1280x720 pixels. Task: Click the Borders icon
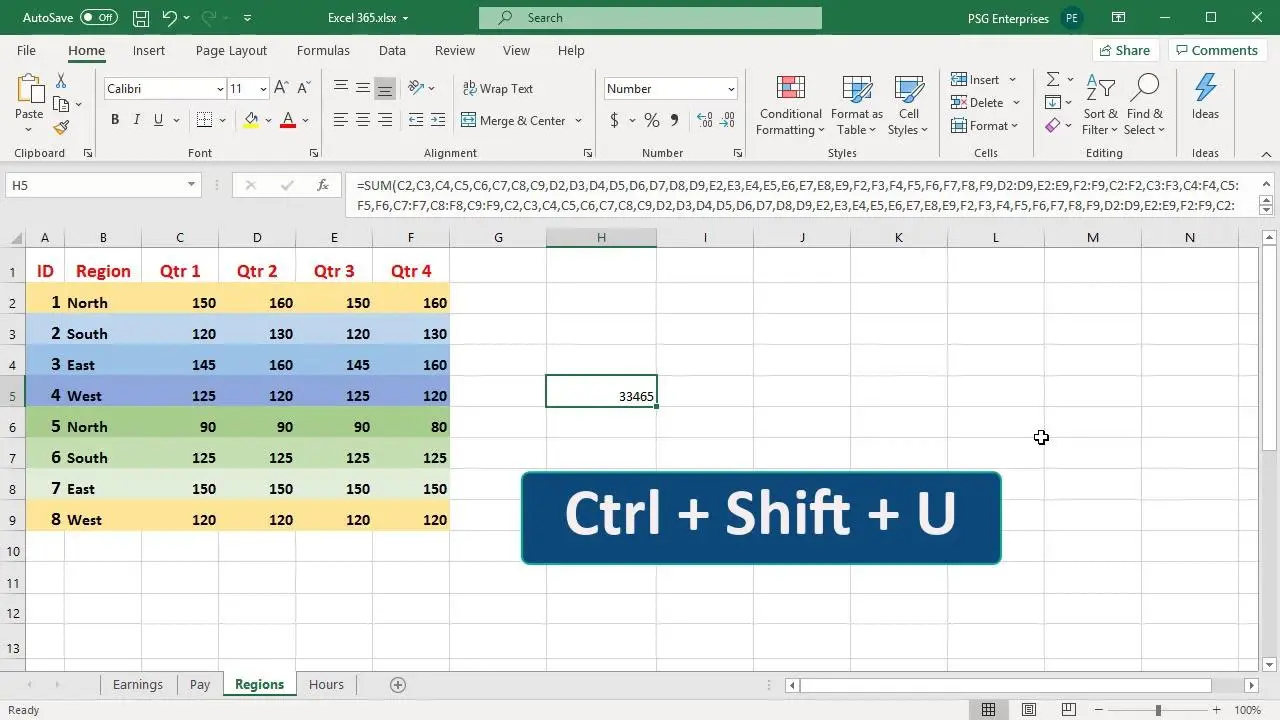(x=204, y=120)
